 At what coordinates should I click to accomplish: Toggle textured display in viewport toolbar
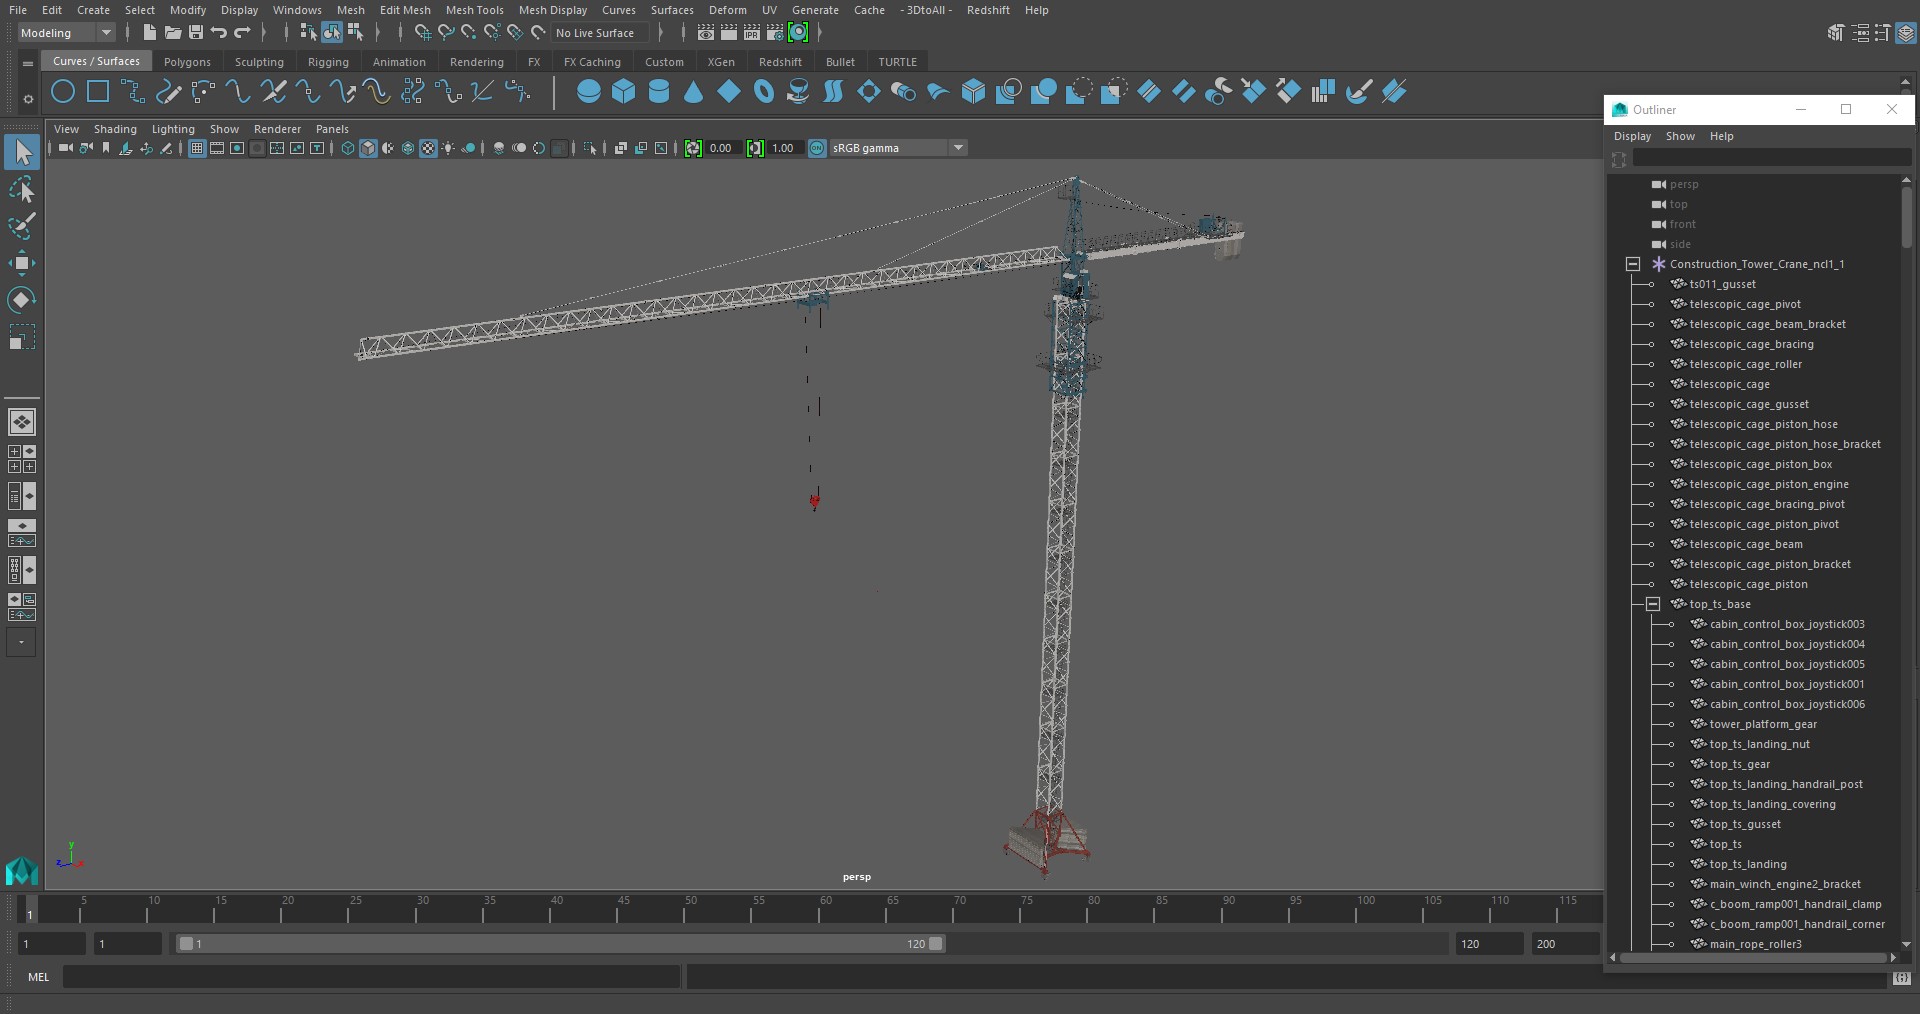(428, 148)
